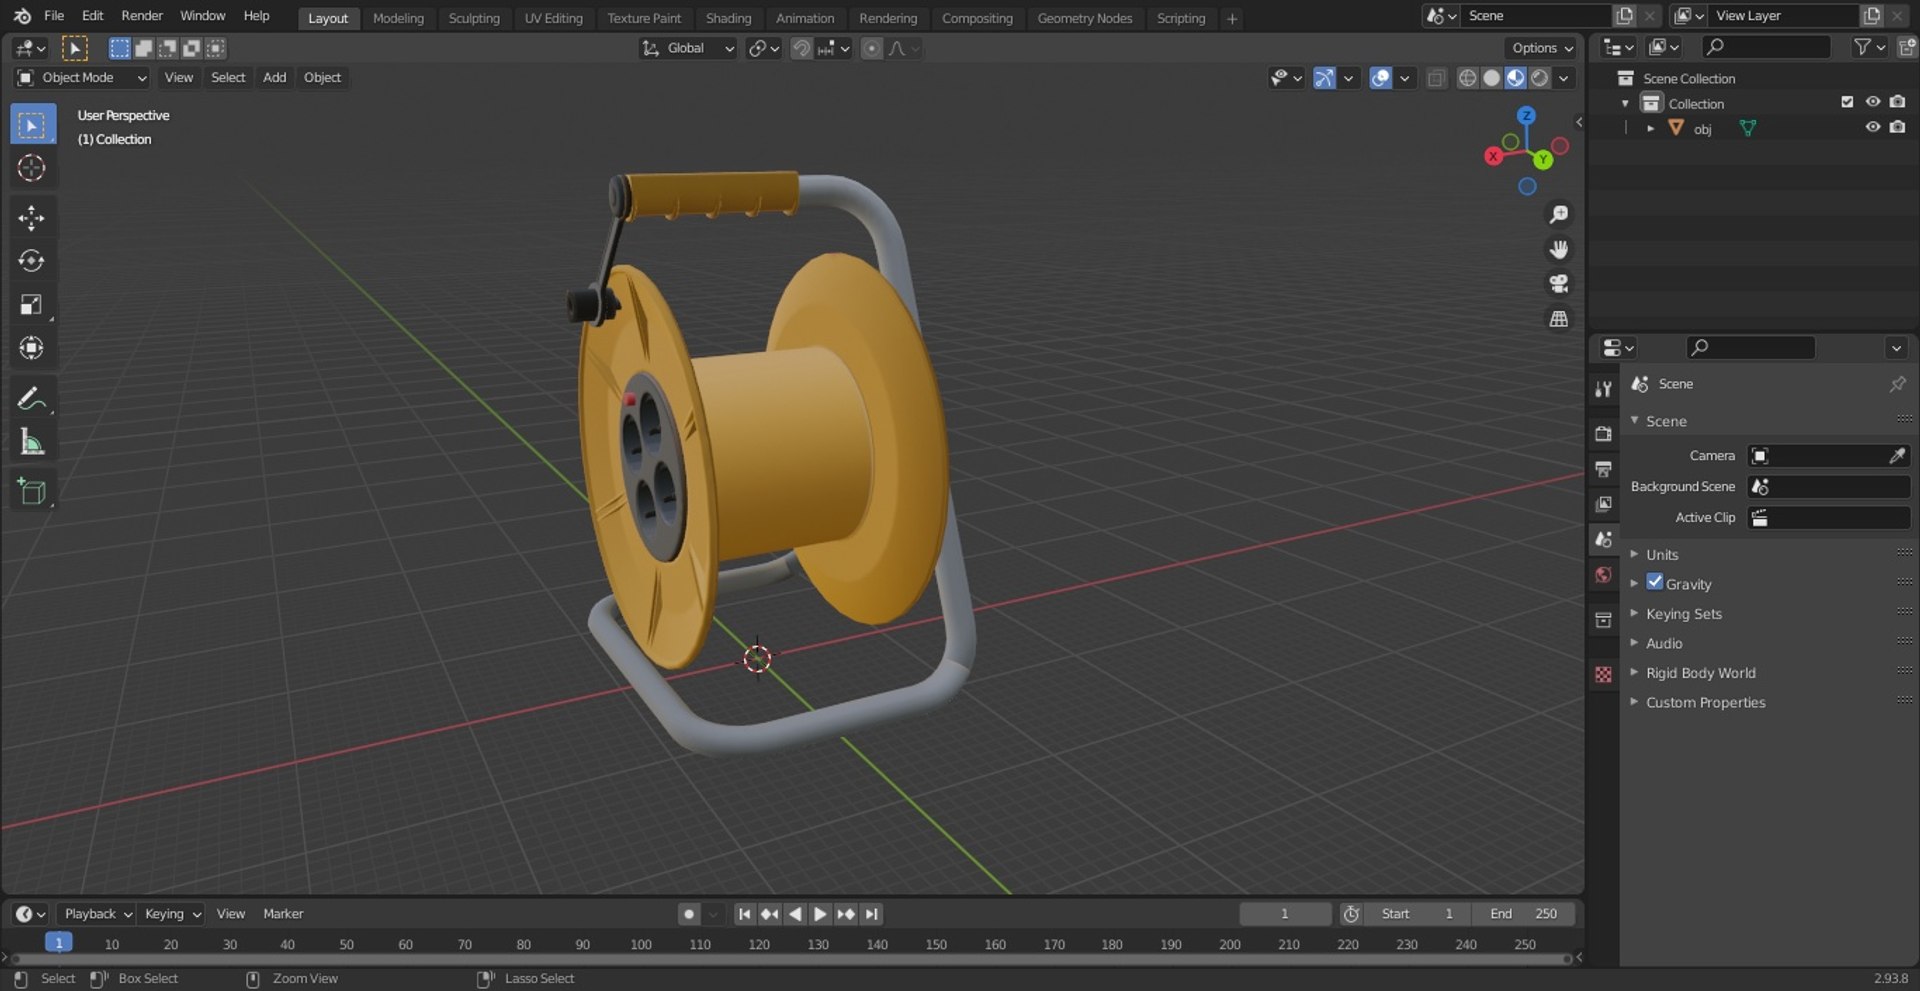Viewport: 1920px width, 991px height.
Task: Click the End frame field
Action: pos(1523,914)
